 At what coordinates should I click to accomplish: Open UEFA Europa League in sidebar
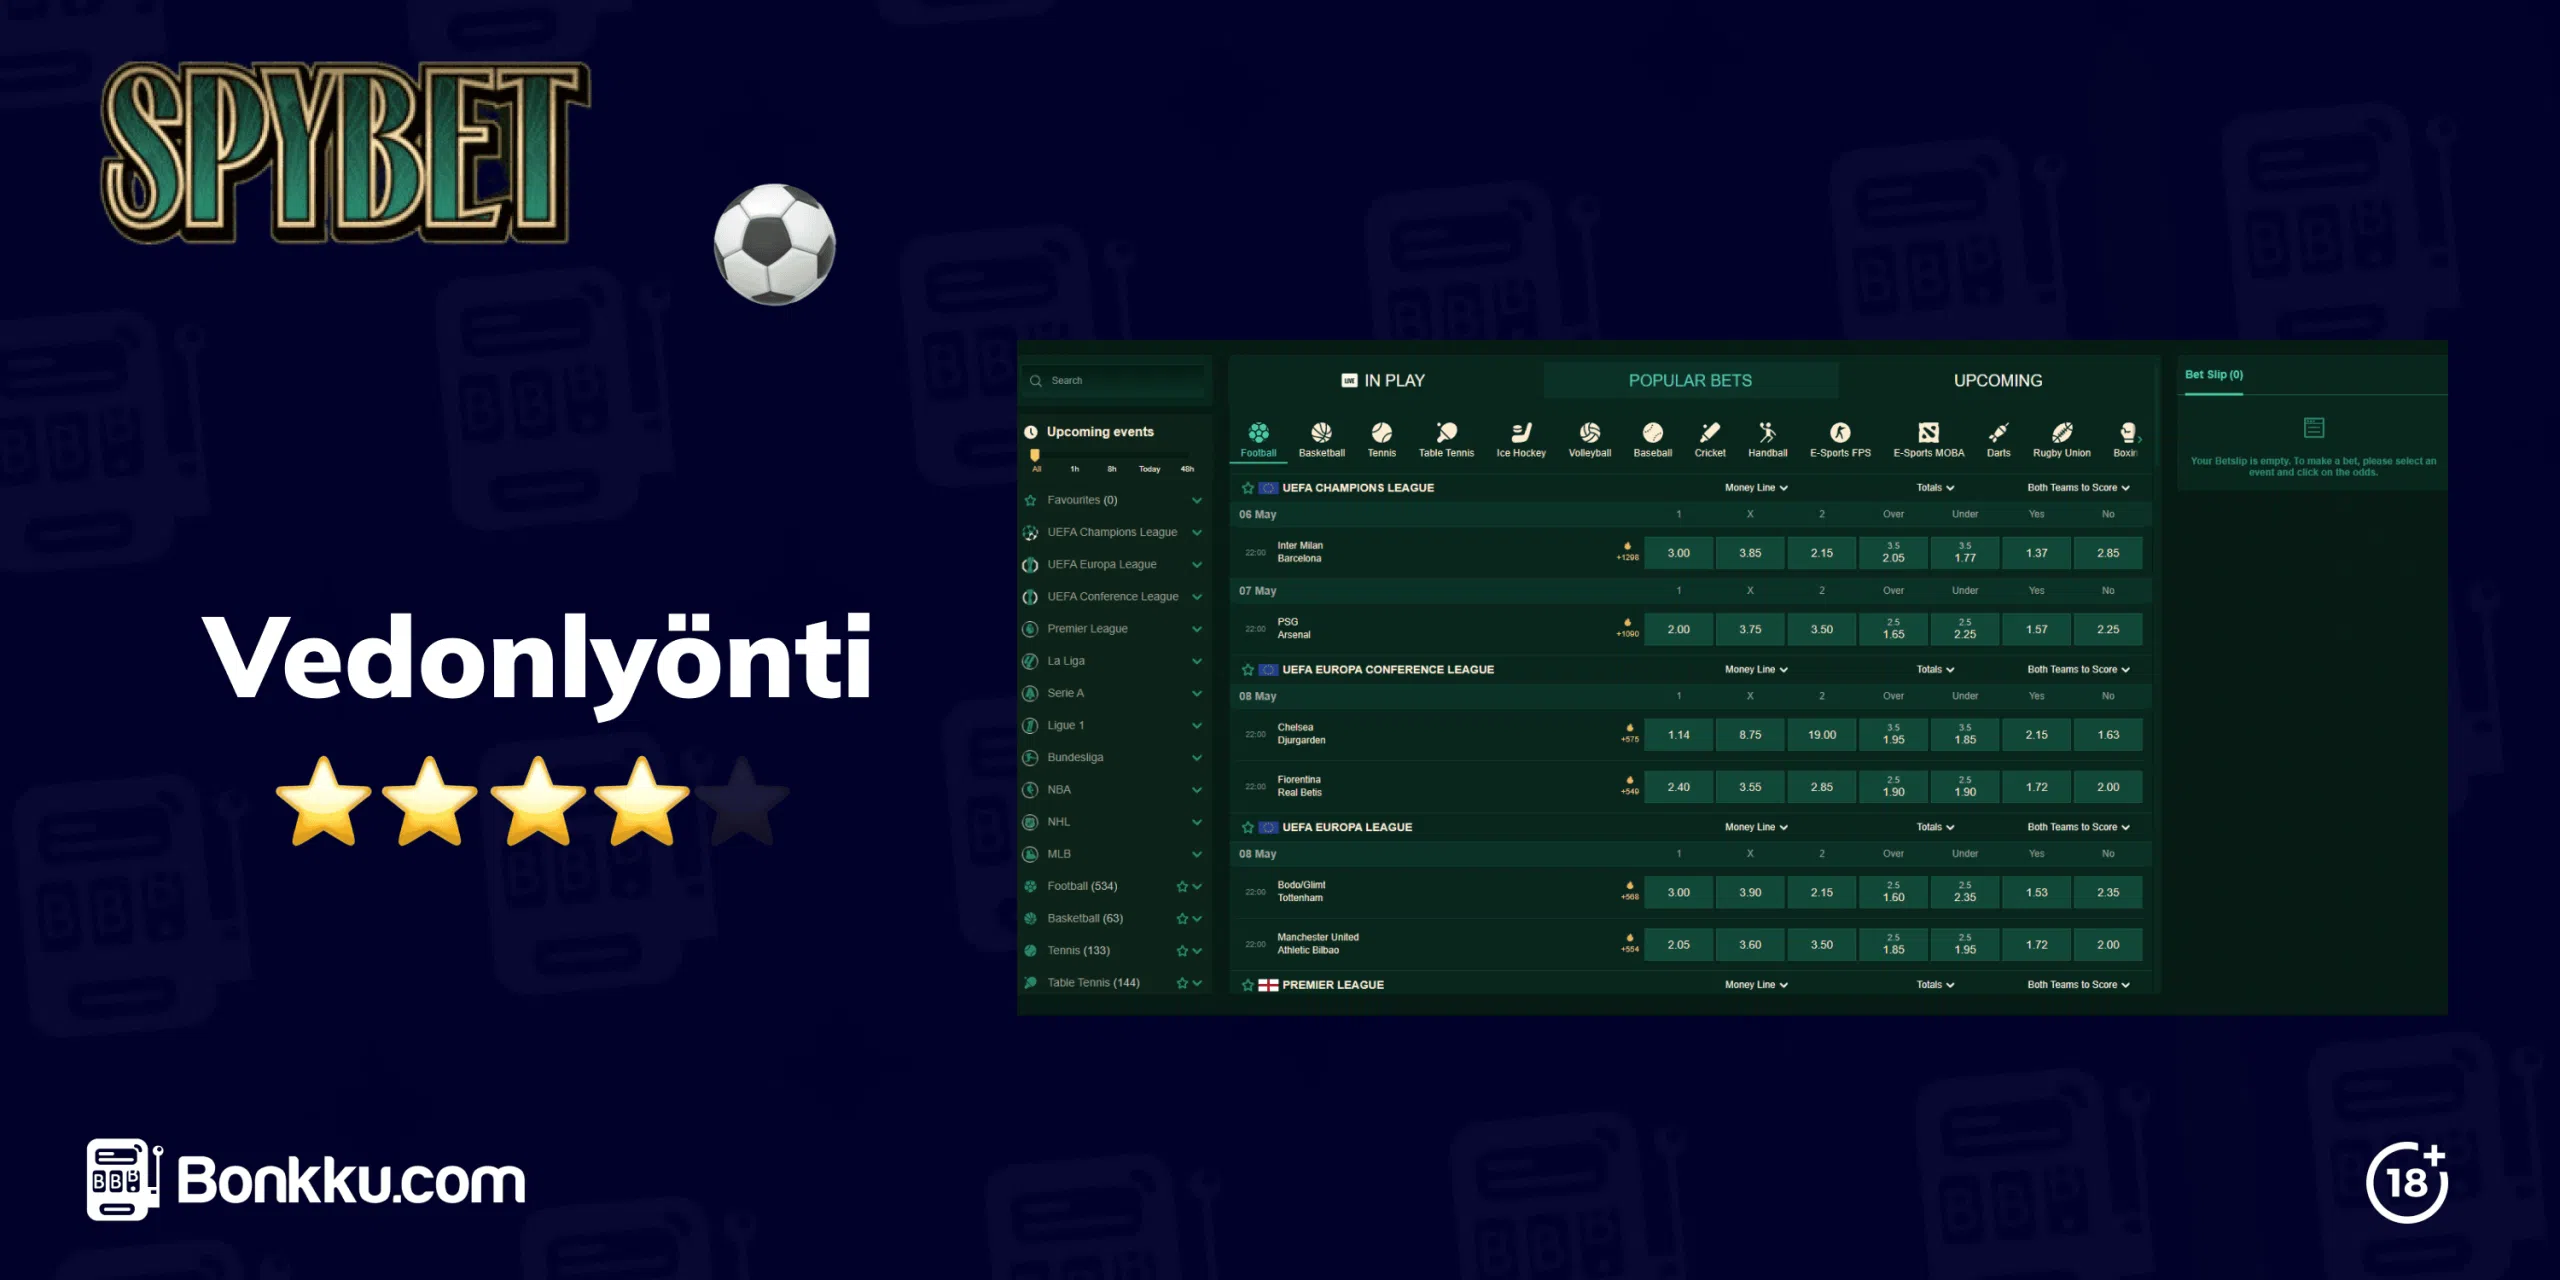pyautogui.click(x=1112, y=565)
